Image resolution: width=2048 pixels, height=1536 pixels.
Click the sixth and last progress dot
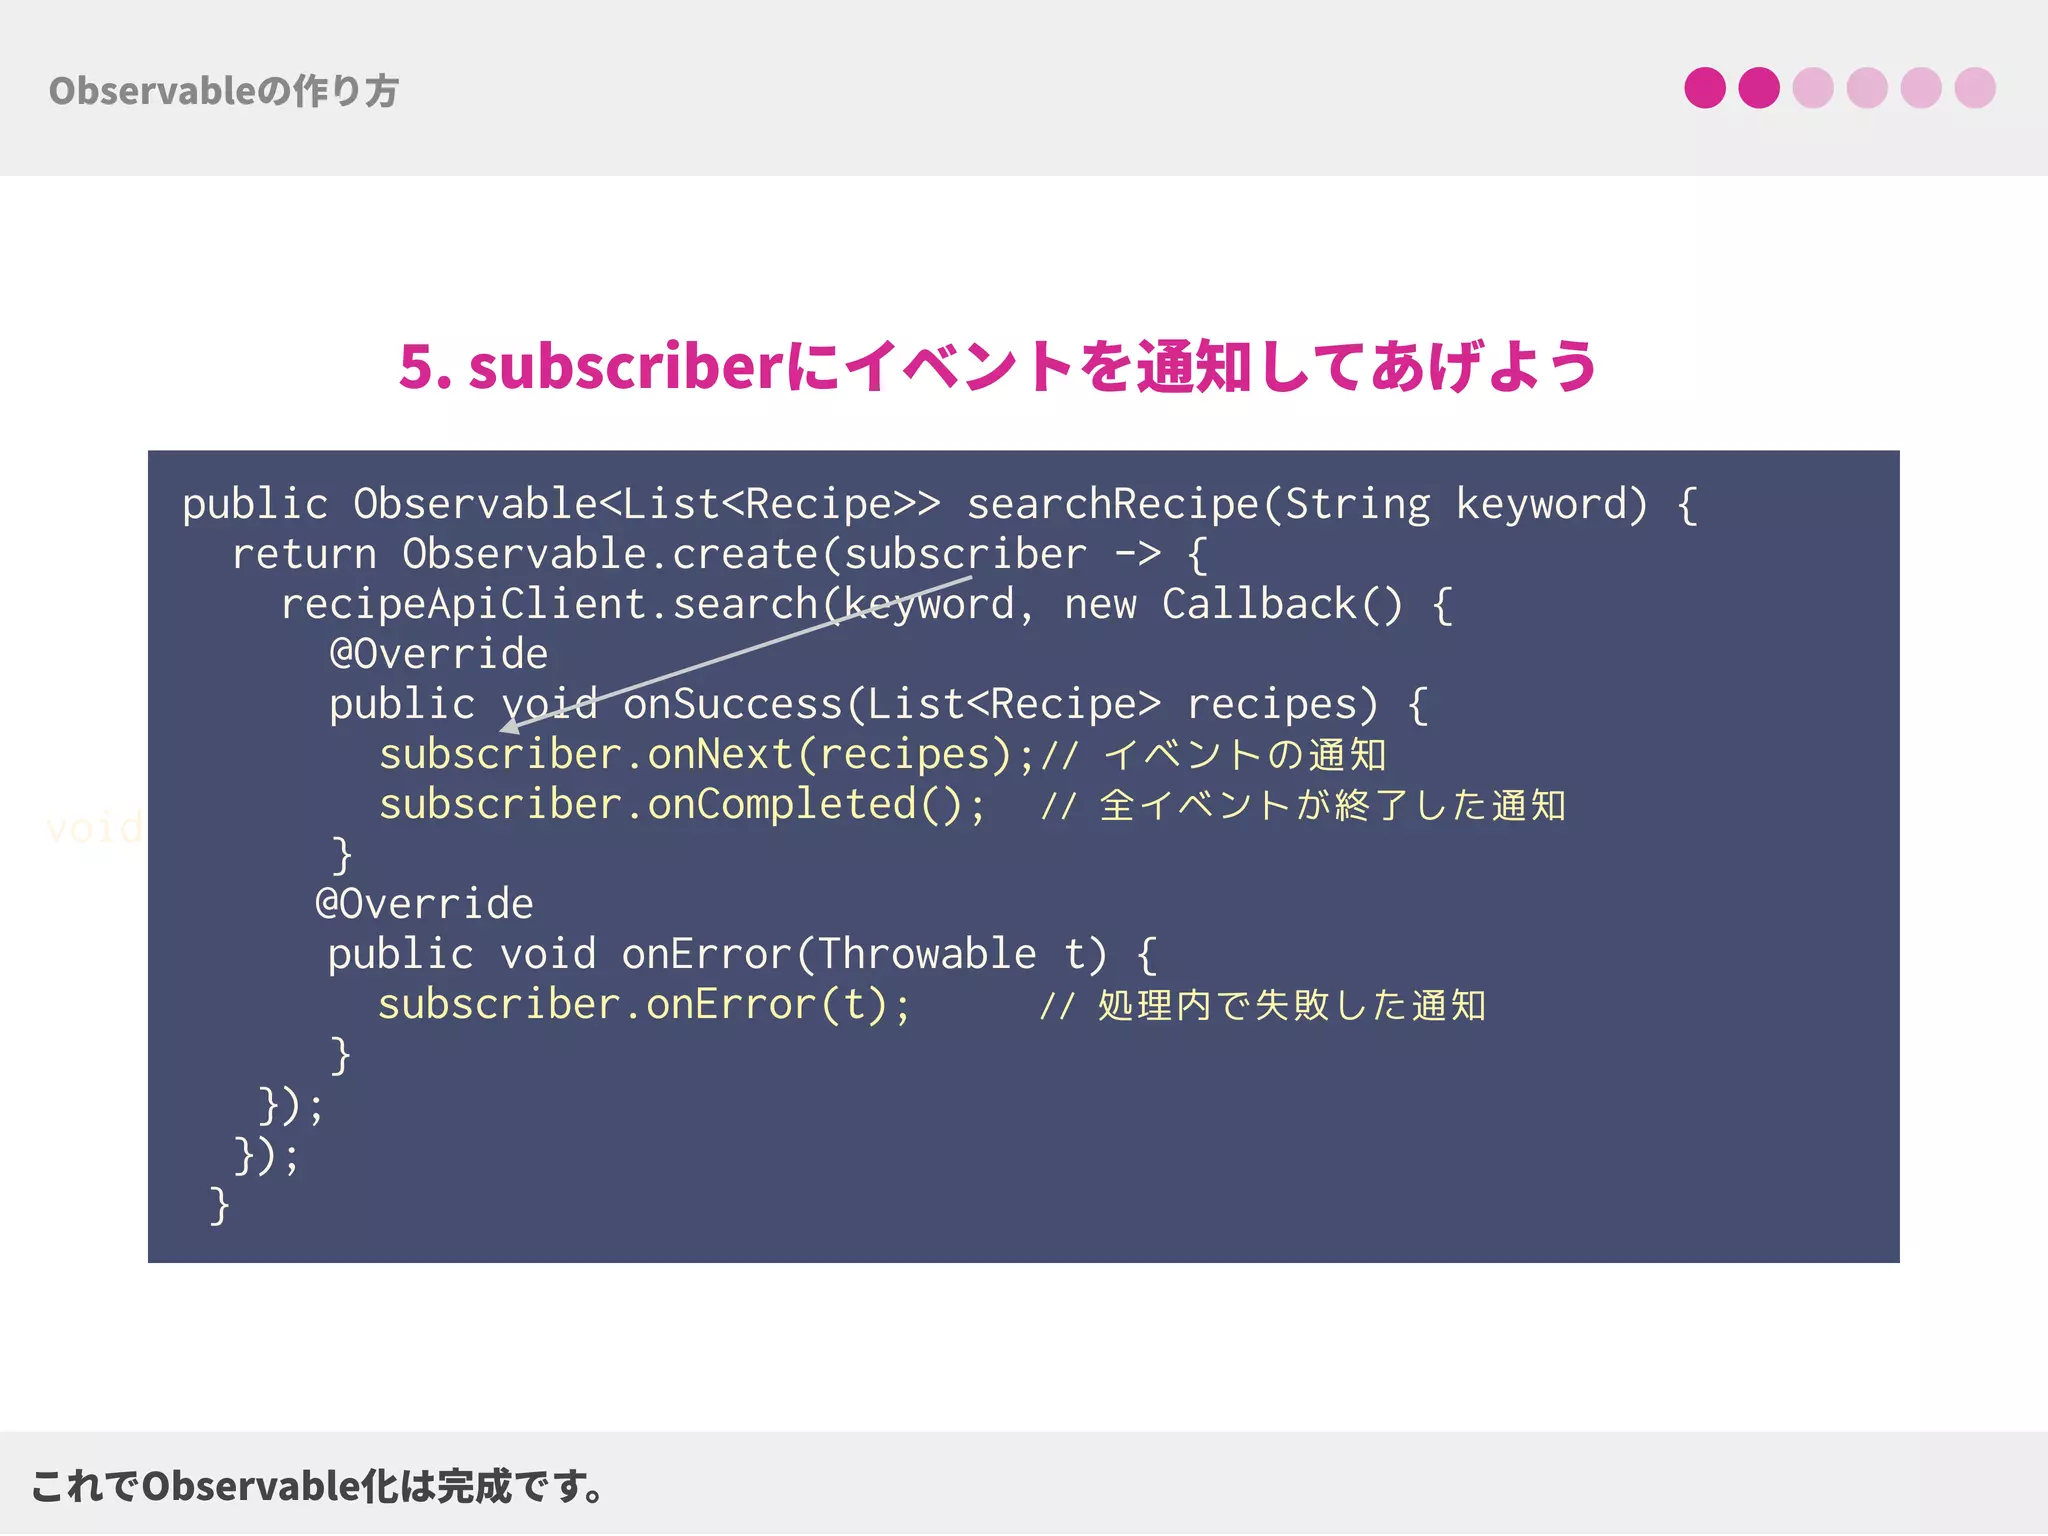point(1975,88)
